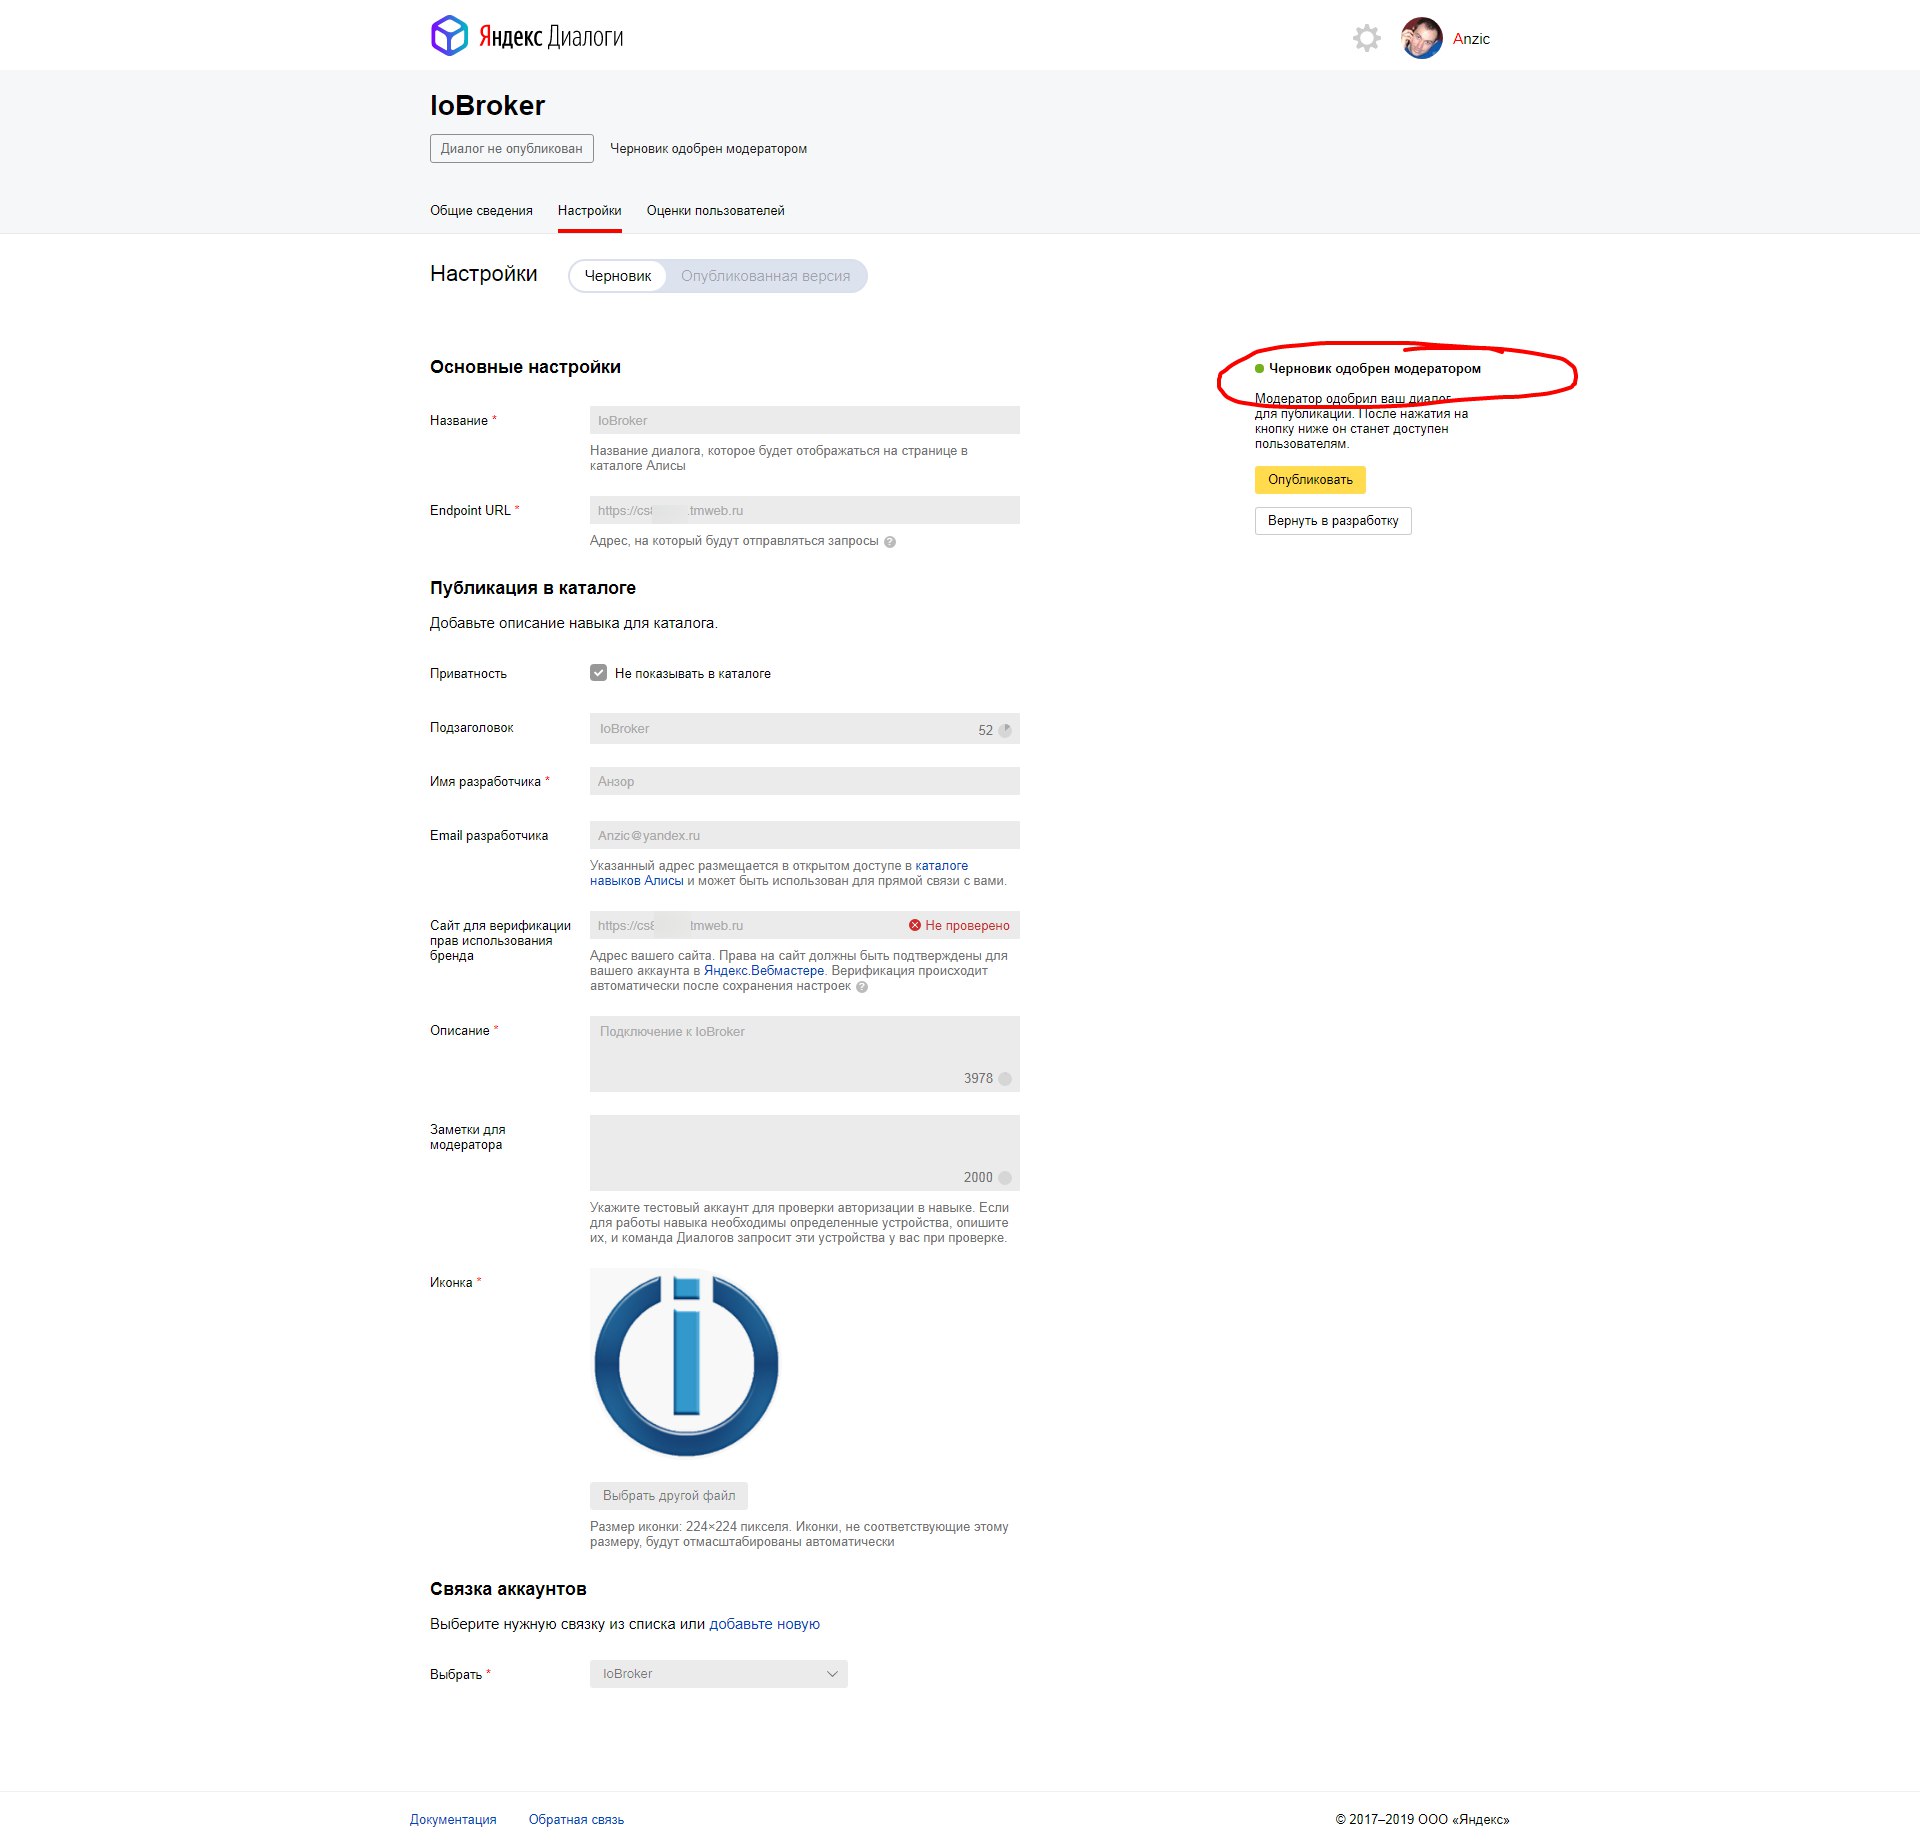Click Выбрать другой файл button

pos(669,1496)
